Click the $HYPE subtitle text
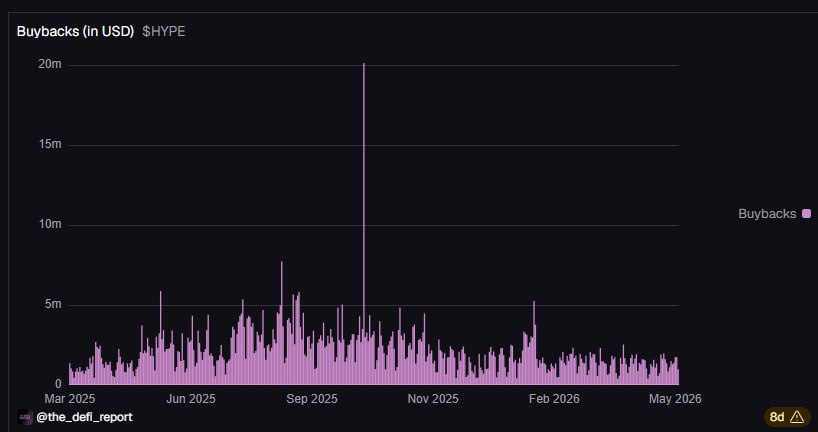The height and width of the screenshot is (432, 818). 164,31
